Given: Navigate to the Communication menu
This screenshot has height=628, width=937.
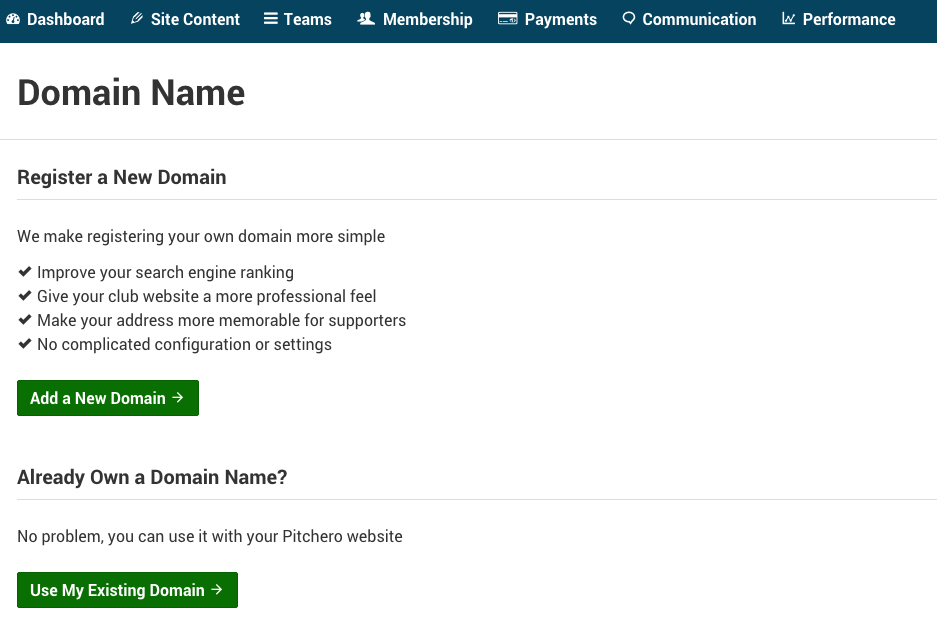Looking at the screenshot, I should pyautogui.click(x=689, y=19).
